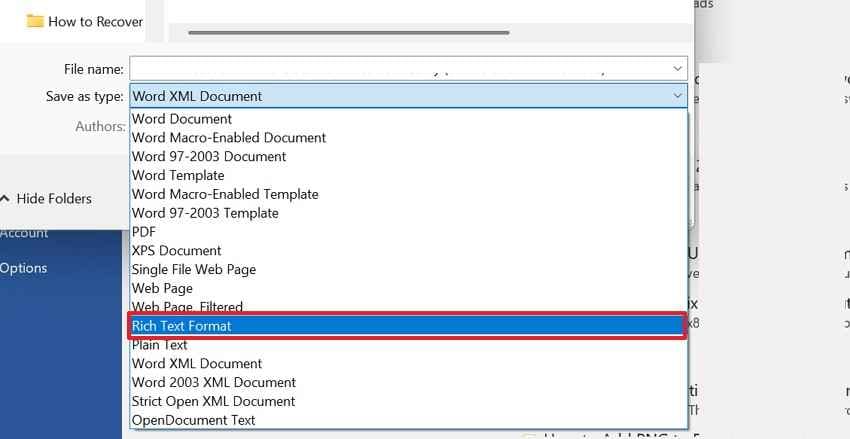This screenshot has height=439, width=850.
Task: Pick Web Page save type
Action: point(409,288)
